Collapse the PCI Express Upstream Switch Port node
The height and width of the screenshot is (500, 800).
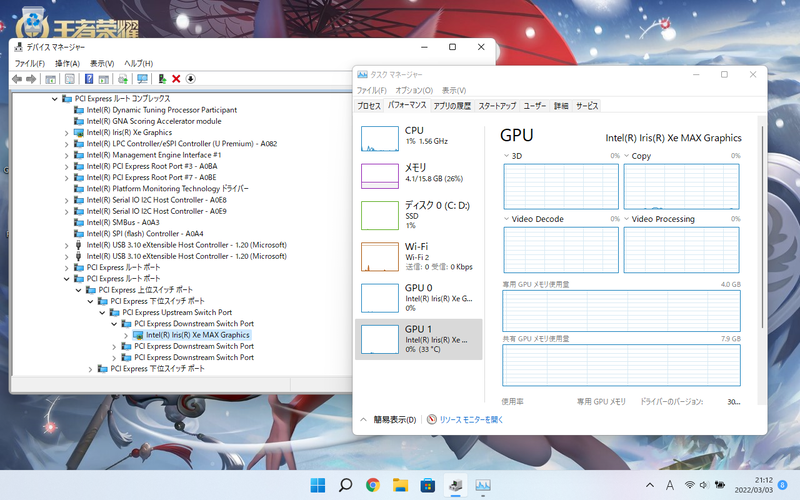[x=102, y=313]
